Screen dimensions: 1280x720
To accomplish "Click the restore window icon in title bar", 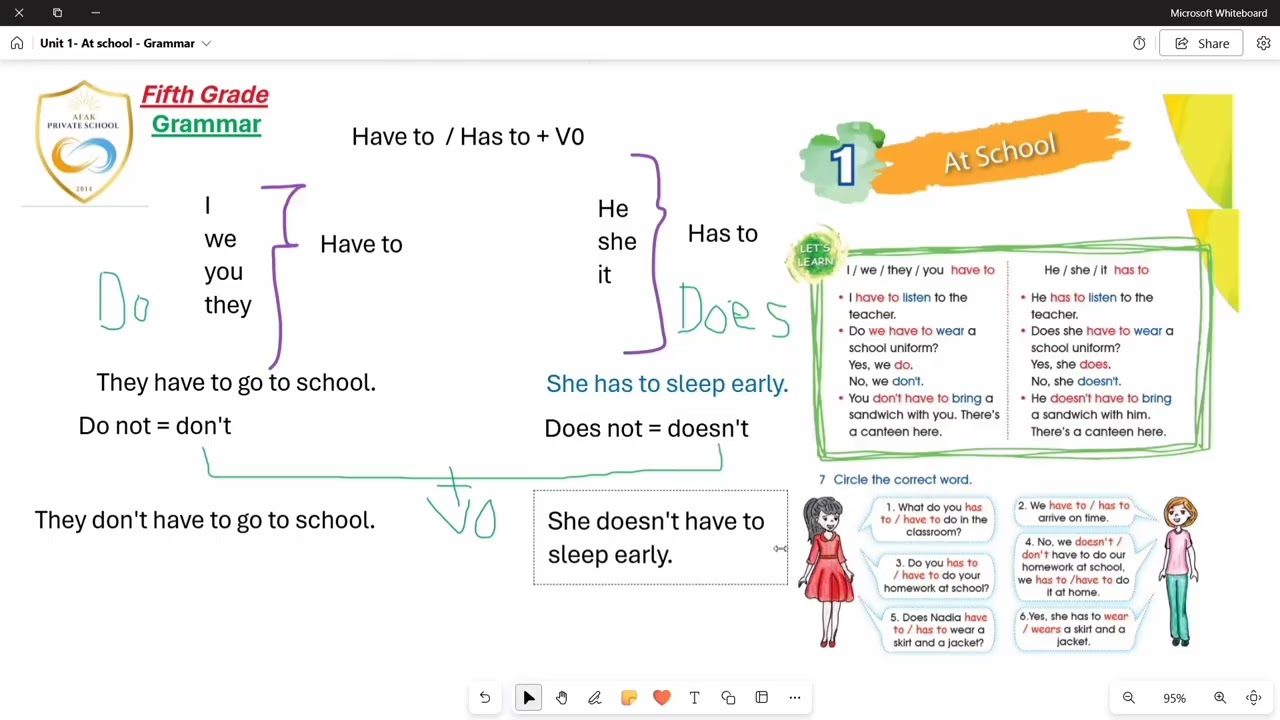I will 57,13.
